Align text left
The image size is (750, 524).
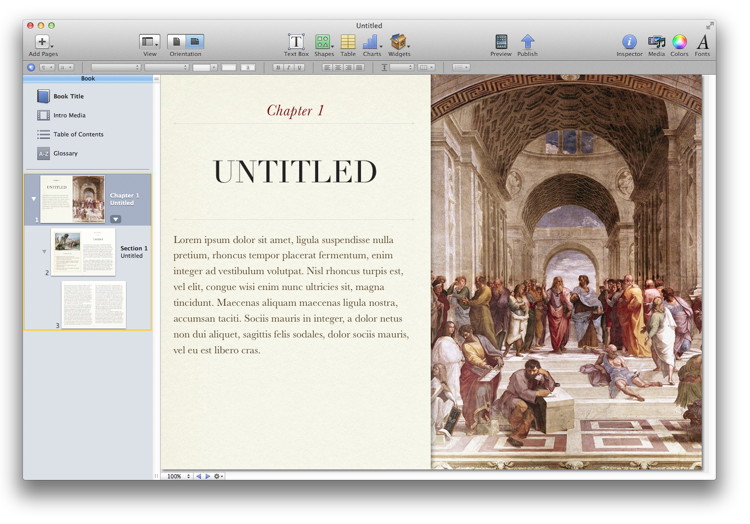[327, 67]
